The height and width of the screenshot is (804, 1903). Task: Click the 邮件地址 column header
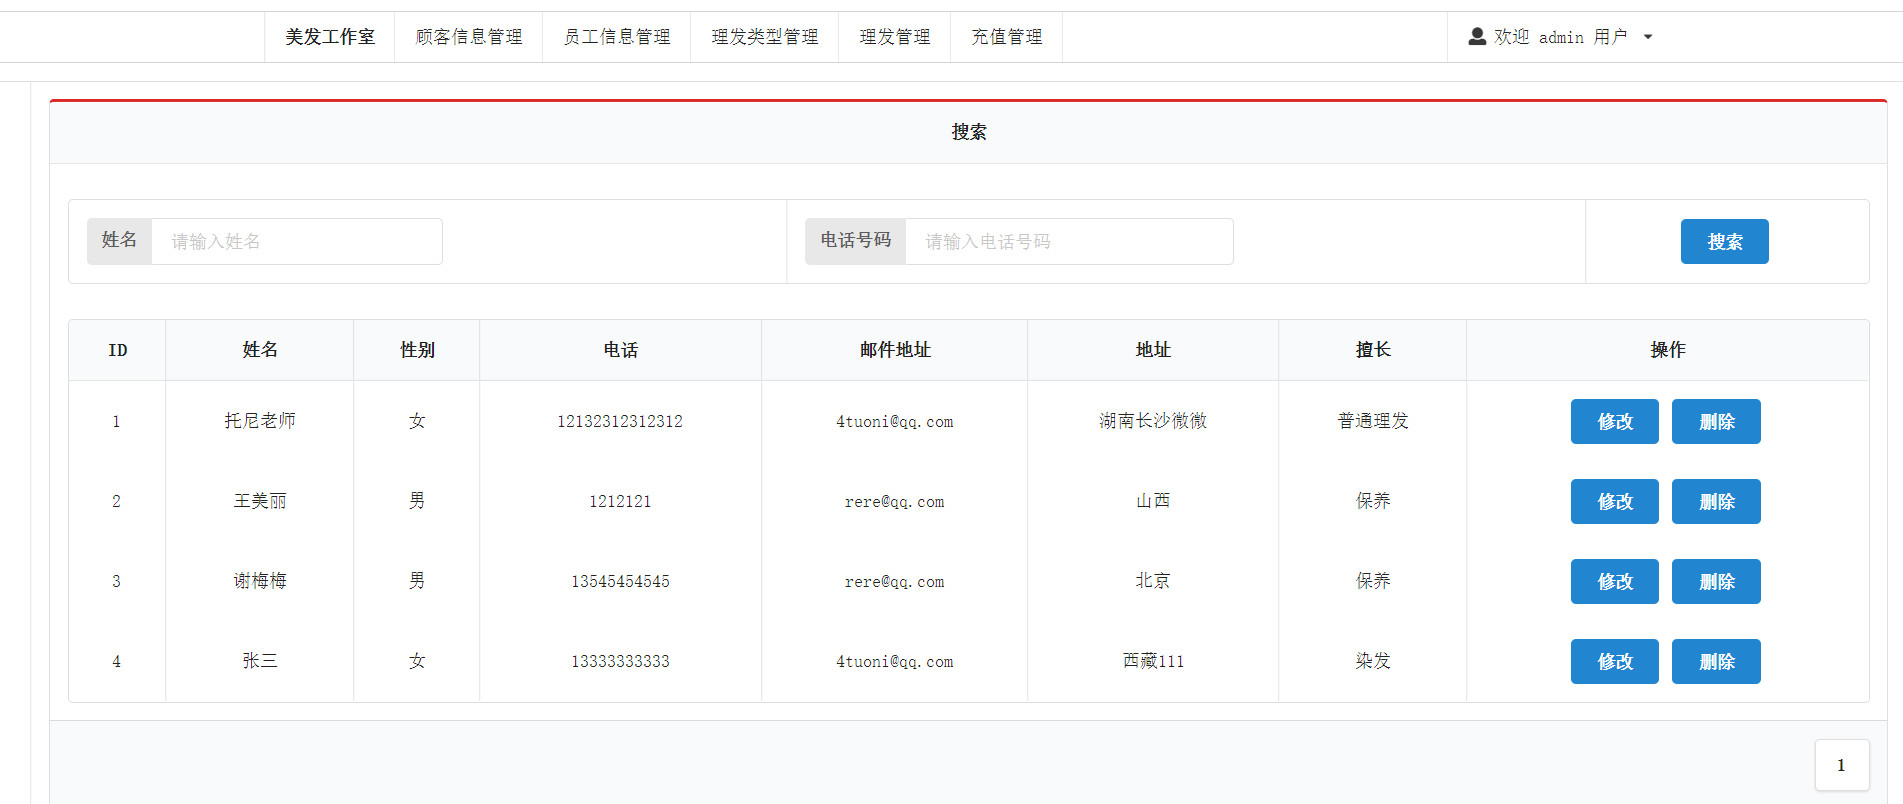coord(895,350)
